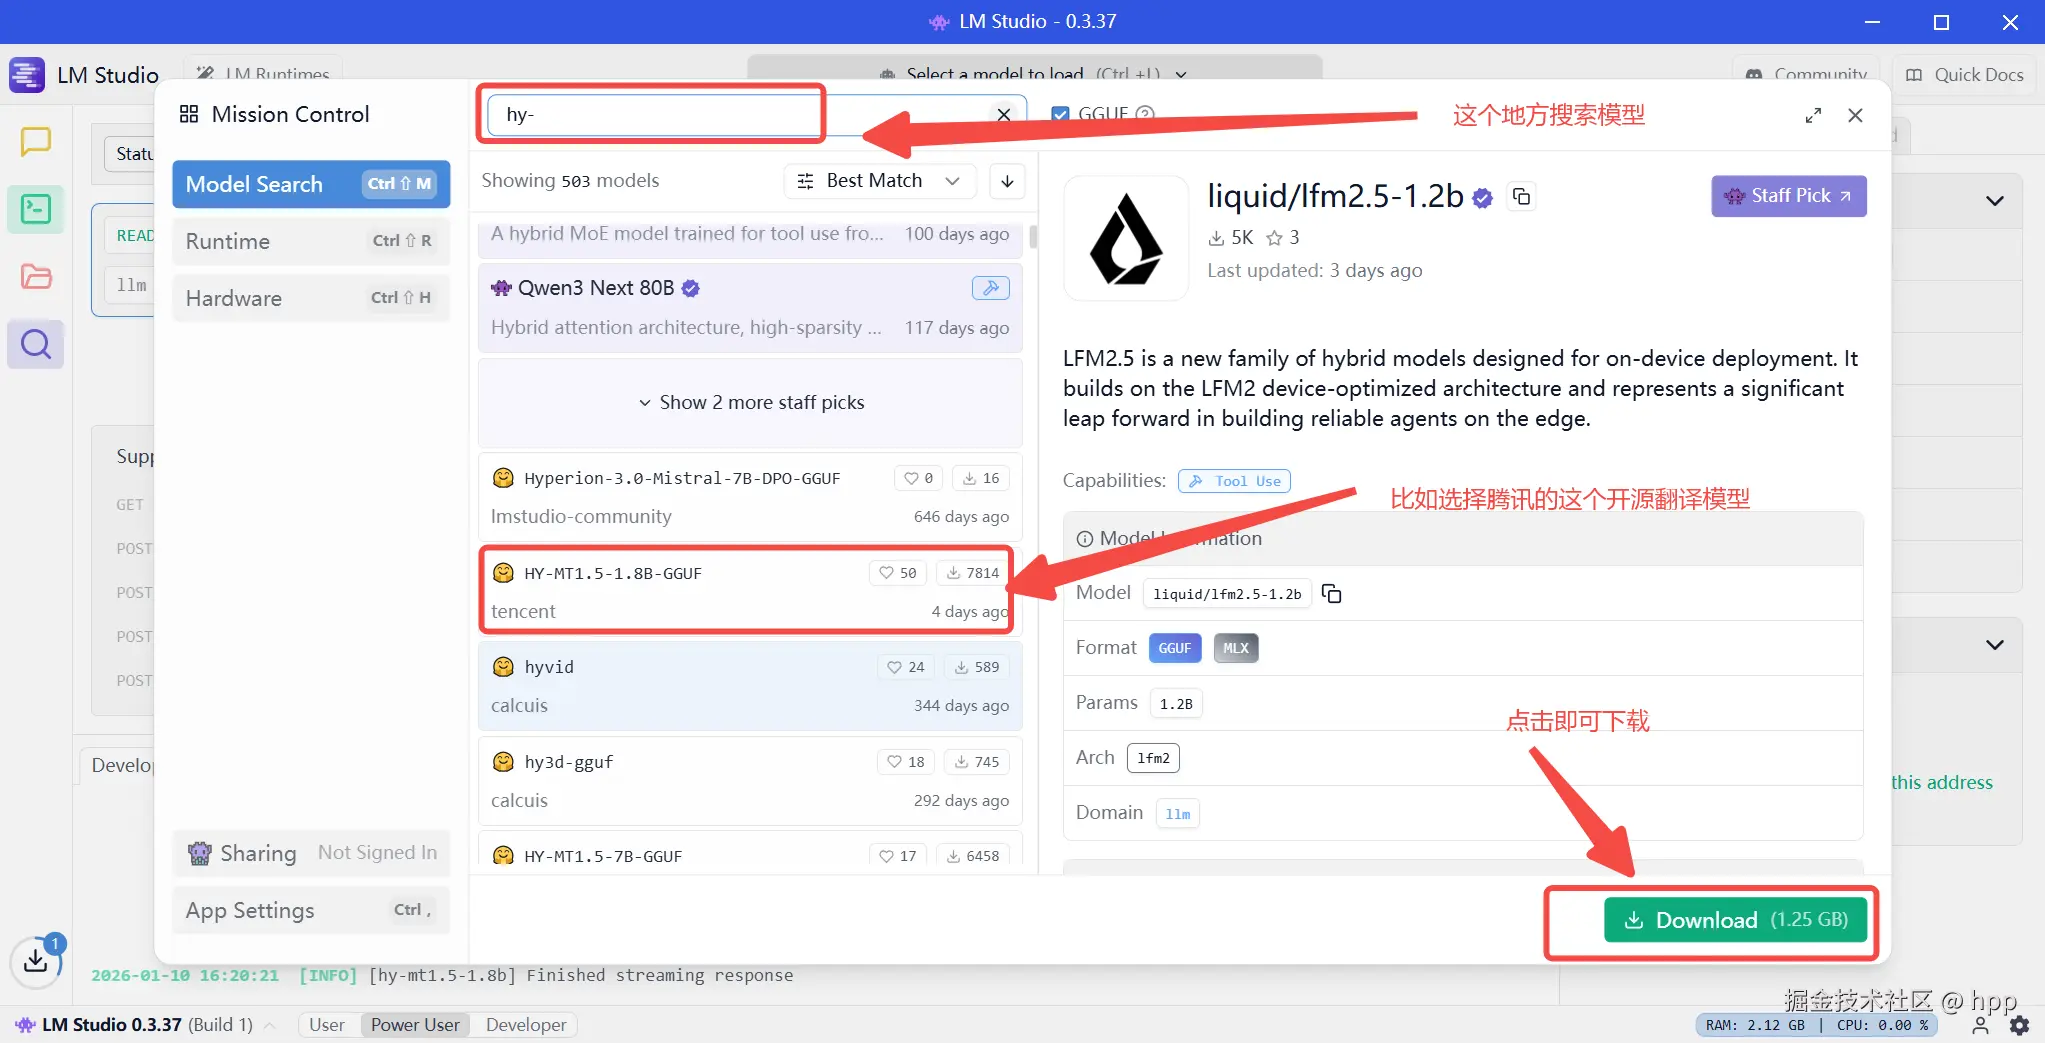Expand Show 2 more staff picks
This screenshot has width=2045, height=1043.
pyautogui.click(x=751, y=402)
